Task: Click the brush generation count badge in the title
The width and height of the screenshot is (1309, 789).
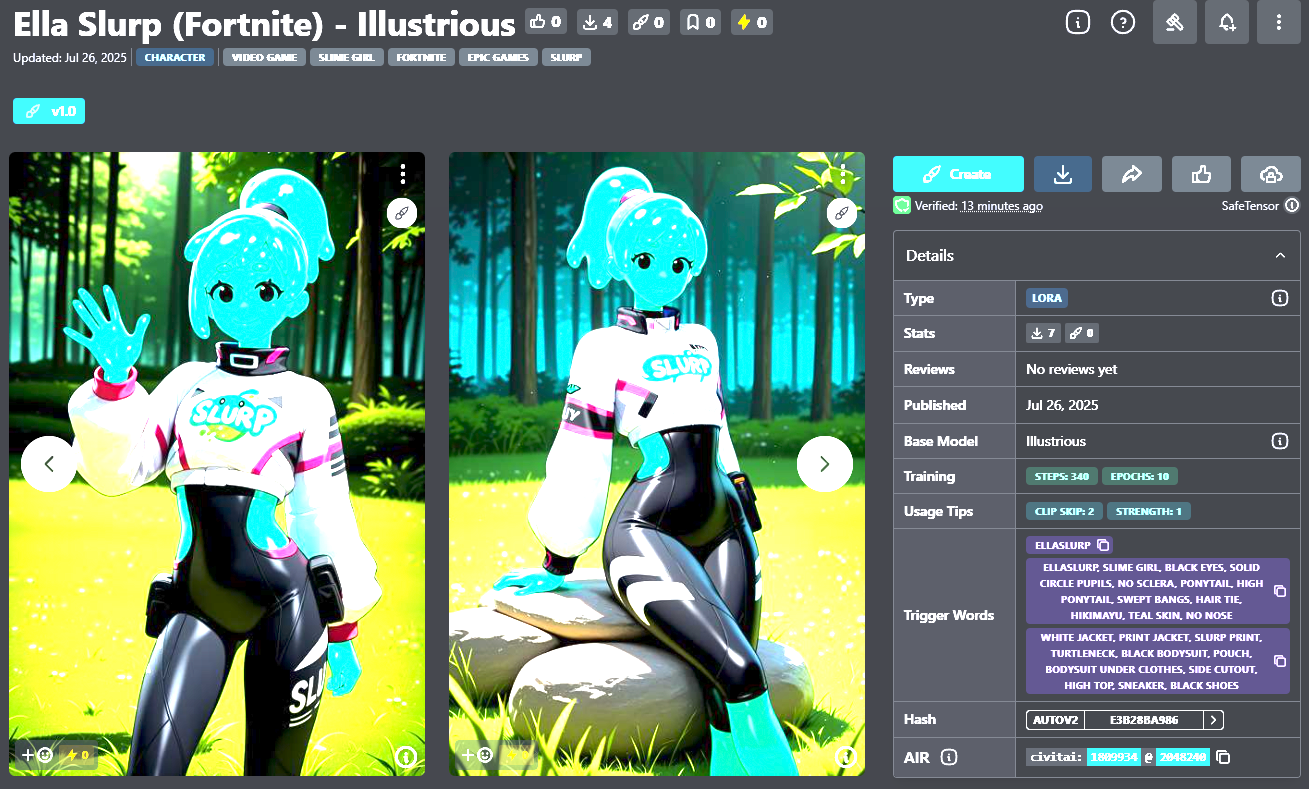Action: click(x=649, y=22)
